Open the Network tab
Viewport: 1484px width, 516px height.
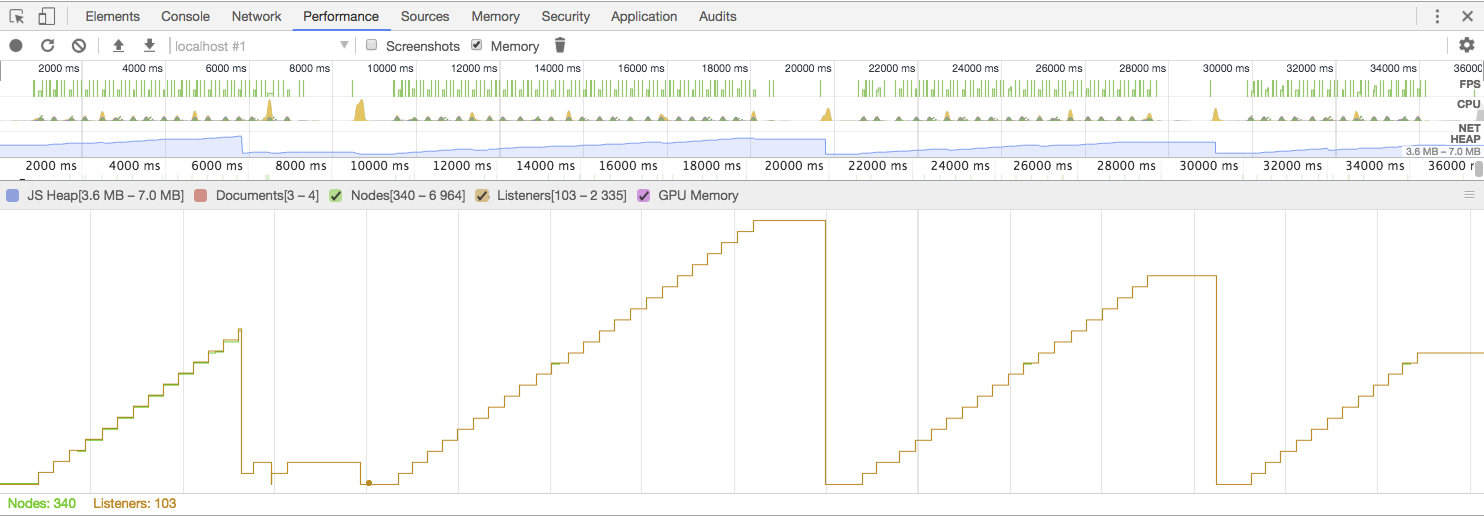[256, 16]
